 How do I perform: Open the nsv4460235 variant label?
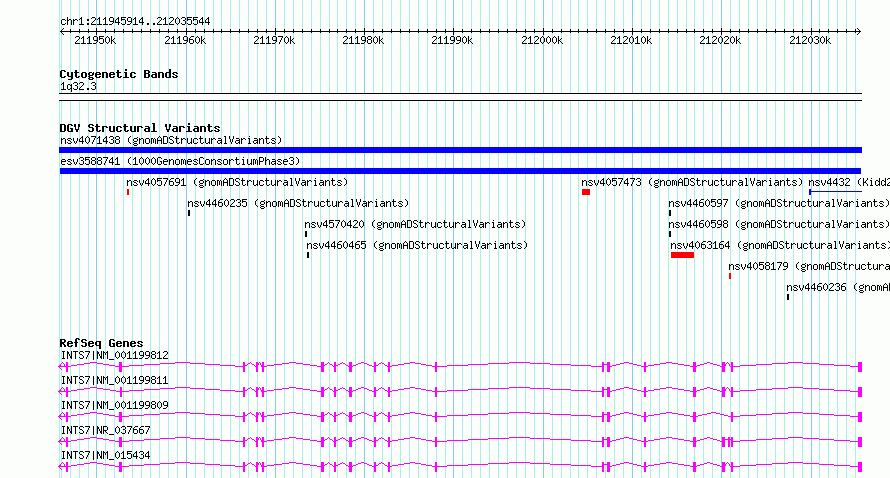(x=298, y=203)
